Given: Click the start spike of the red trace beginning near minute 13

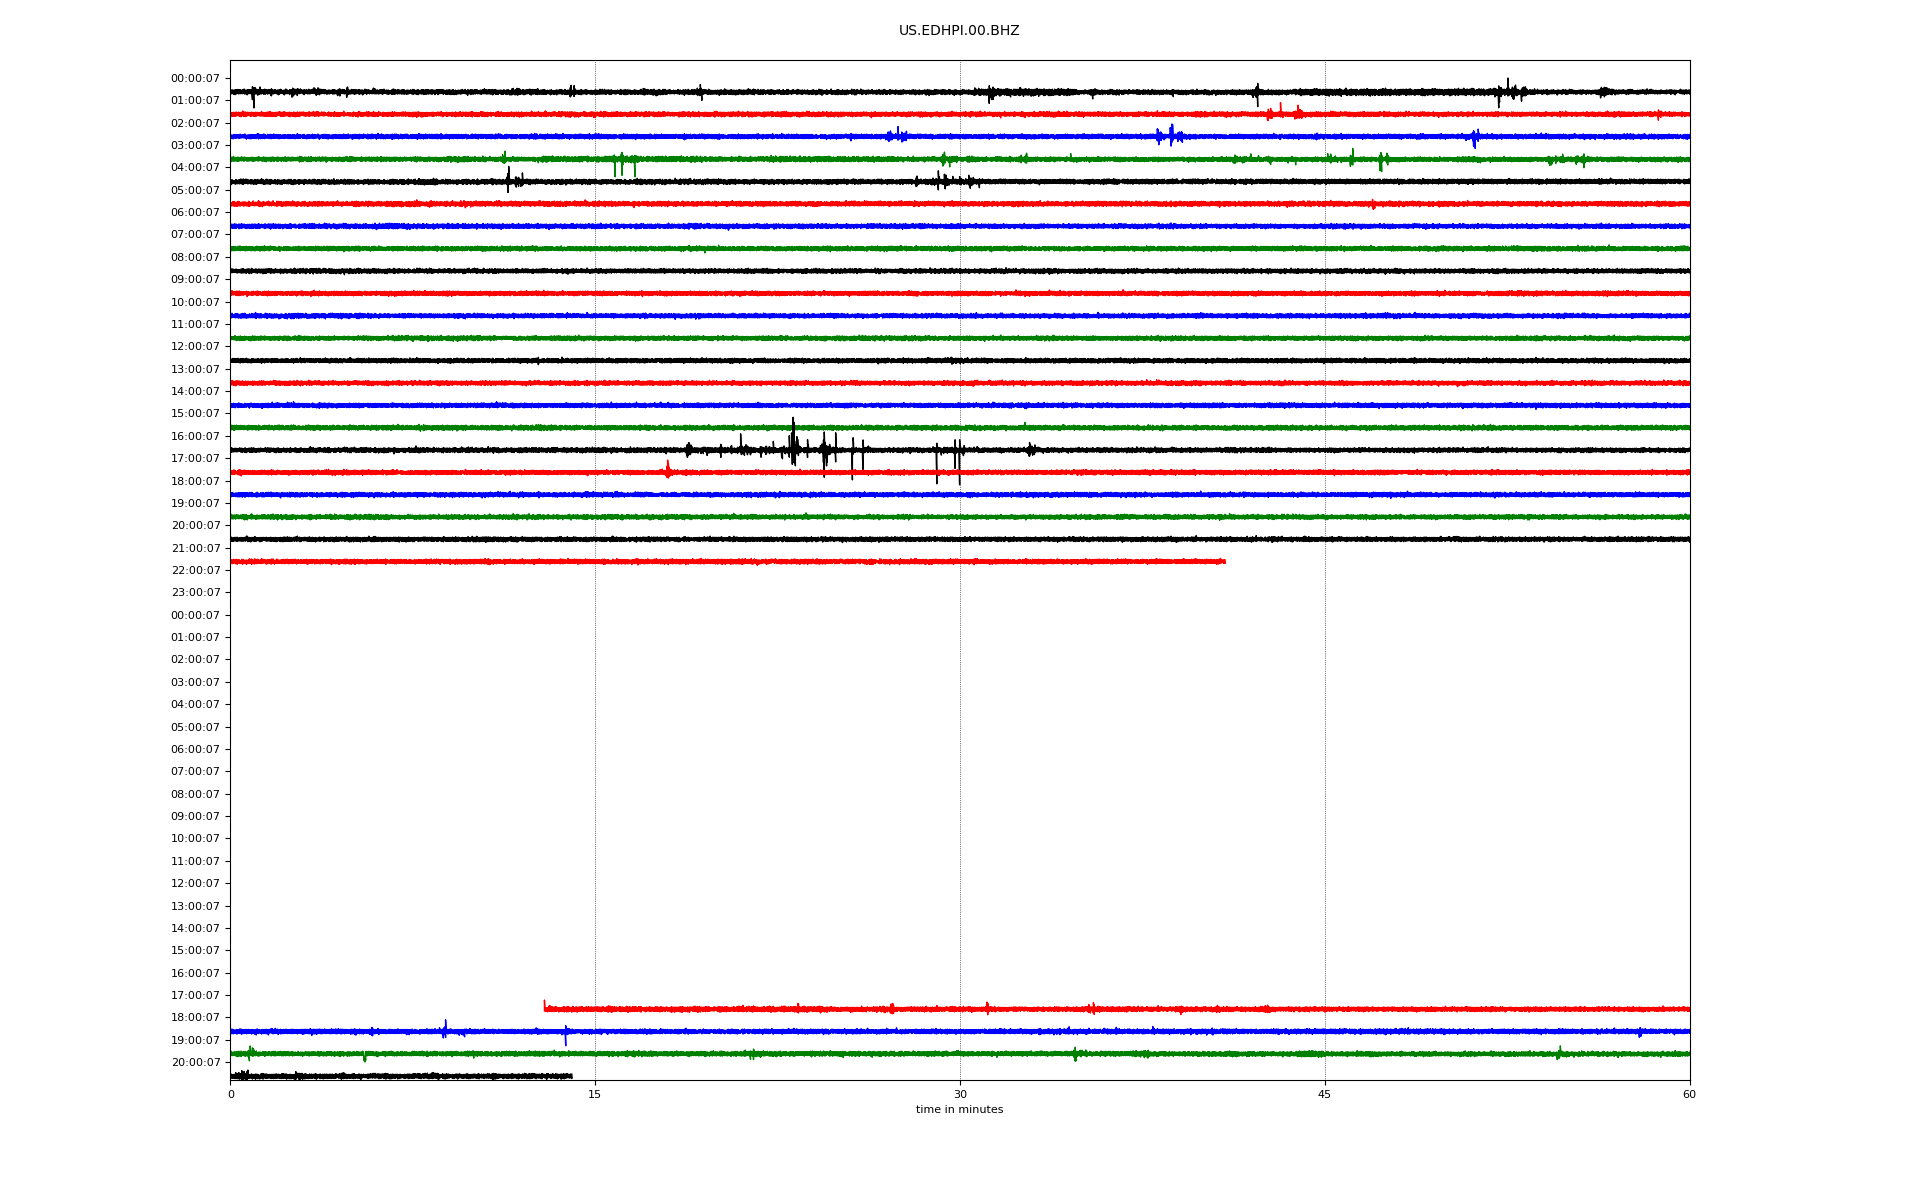Looking at the screenshot, I should (x=545, y=1005).
